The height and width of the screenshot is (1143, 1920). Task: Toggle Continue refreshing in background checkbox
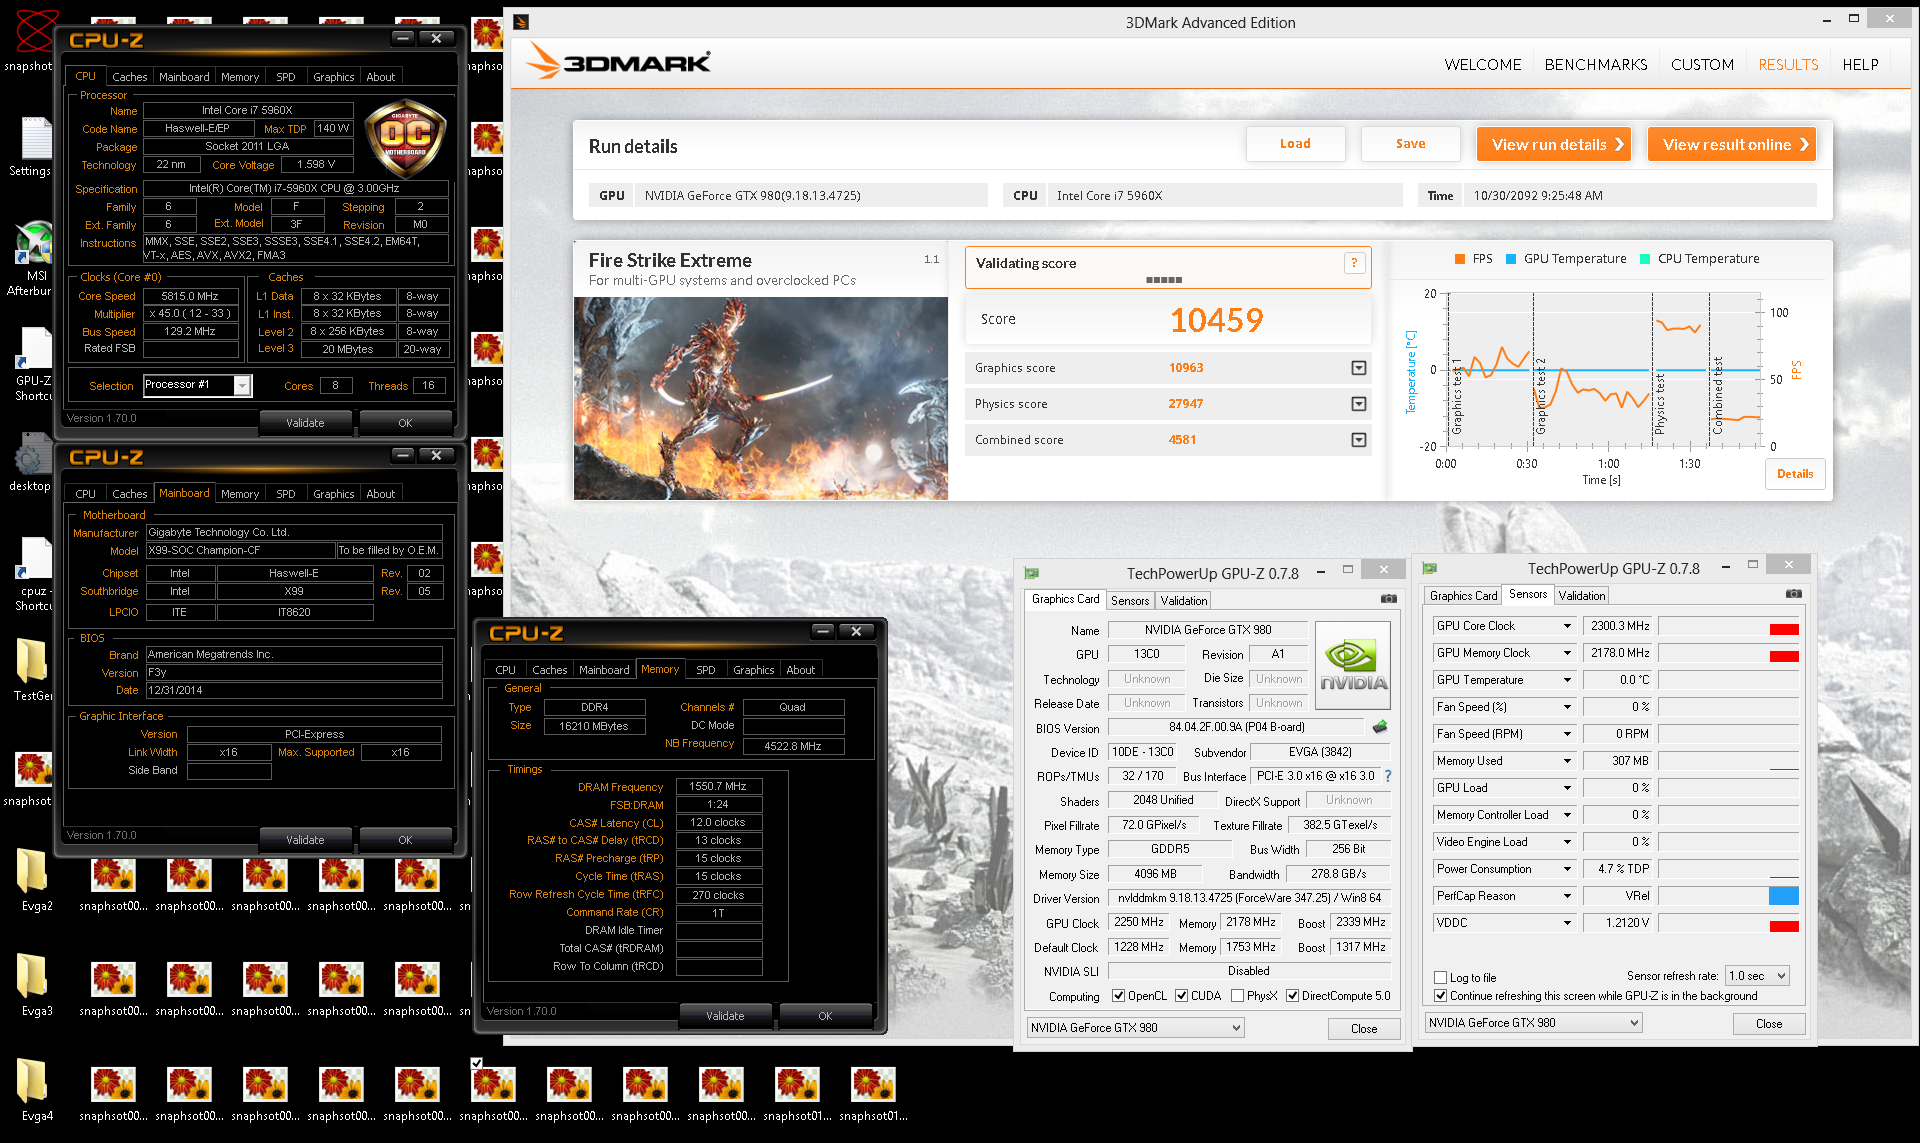tap(1441, 995)
